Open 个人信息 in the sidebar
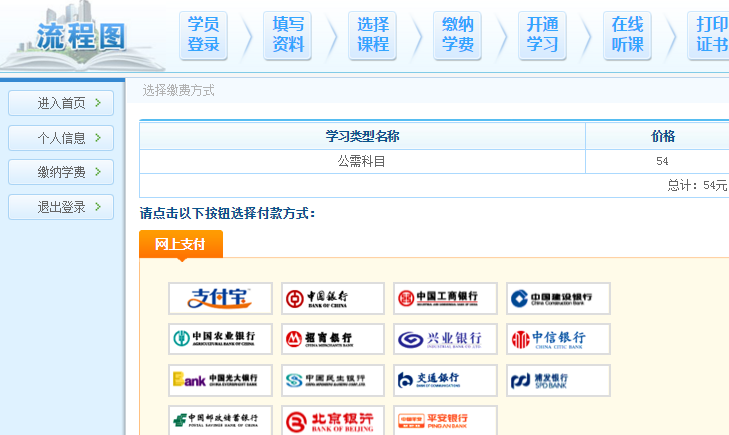The width and height of the screenshot is (729, 435). click(61, 138)
